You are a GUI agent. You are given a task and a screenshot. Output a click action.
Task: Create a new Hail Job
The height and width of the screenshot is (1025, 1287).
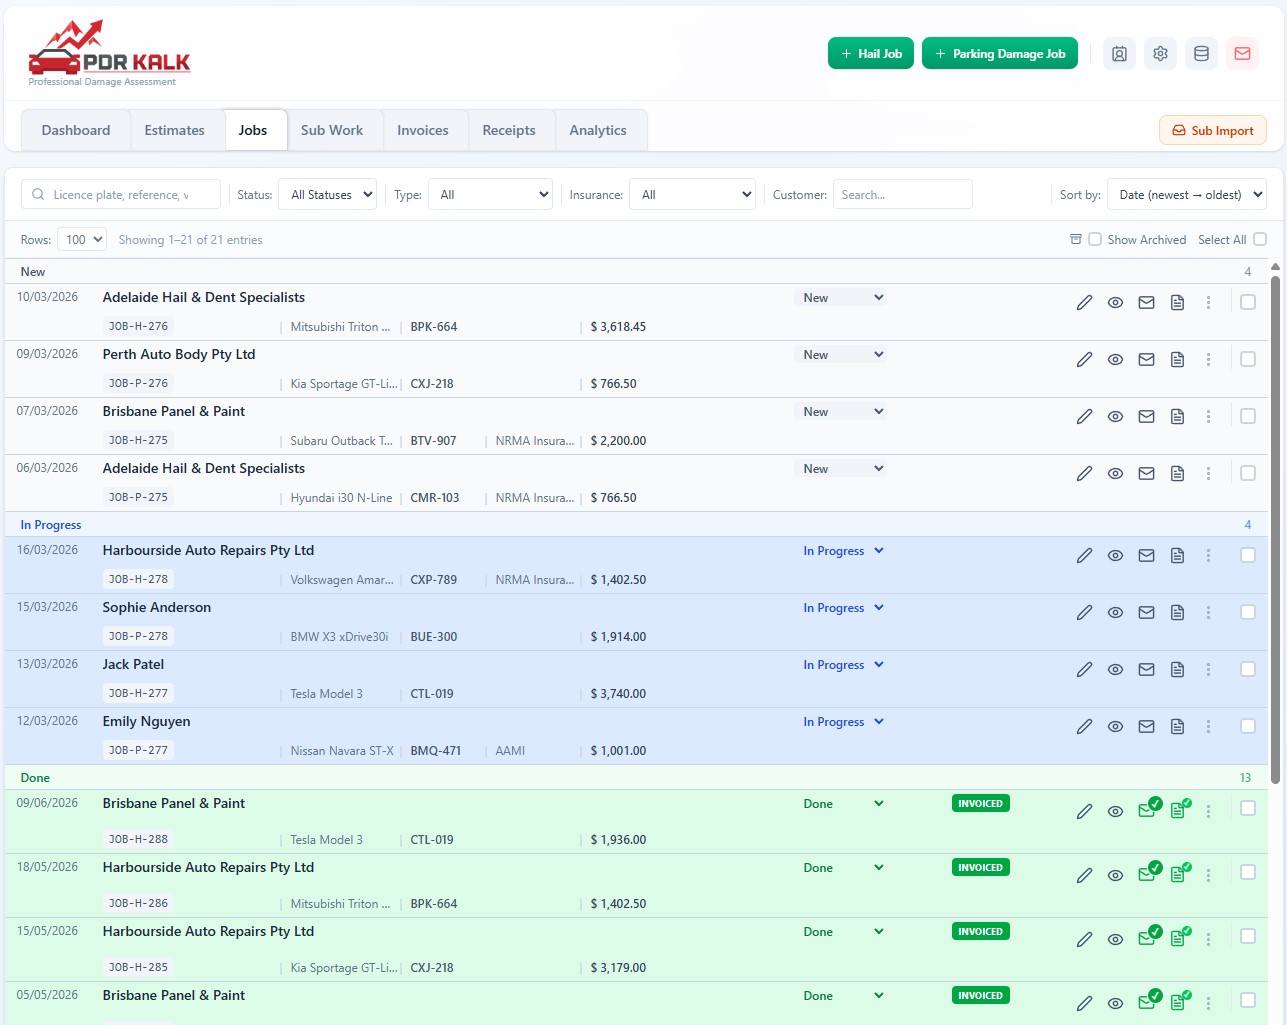871,54
